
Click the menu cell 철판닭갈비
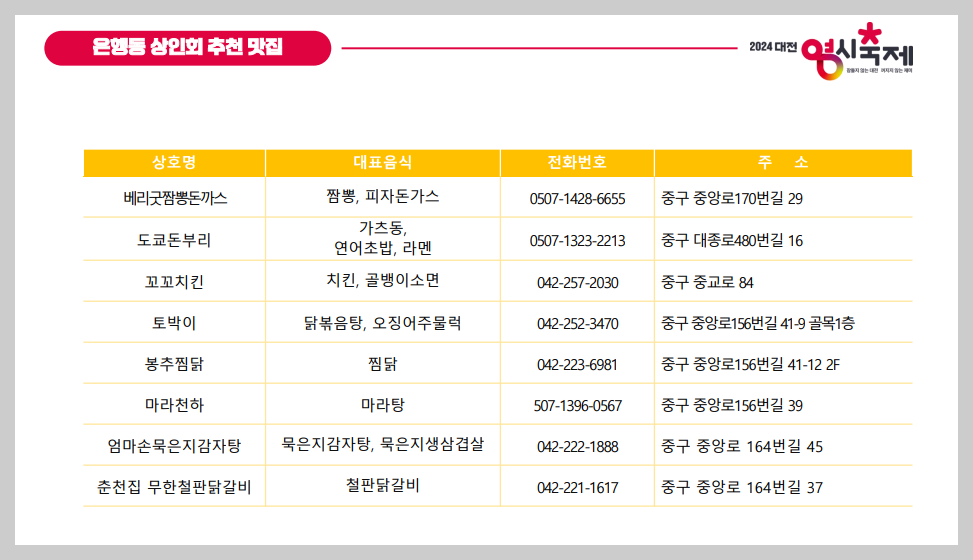coord(383,485)
